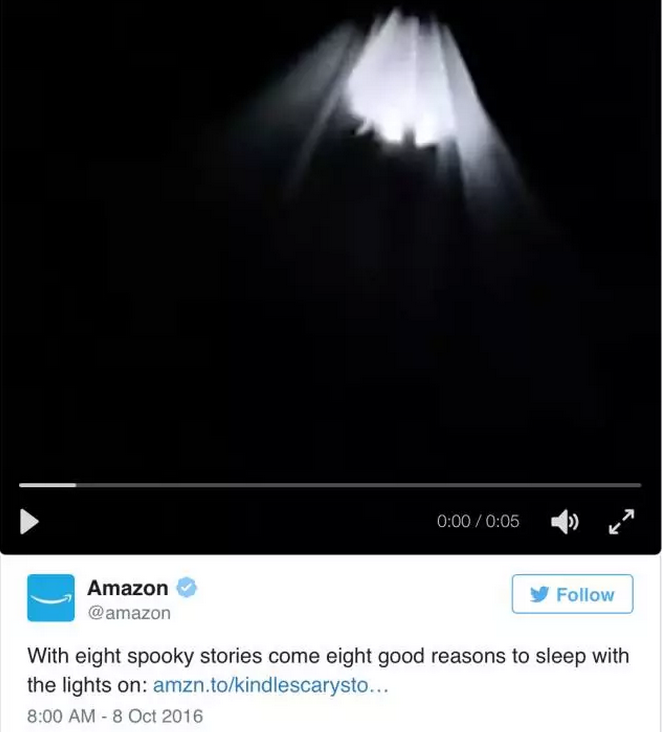Click the Twitter bird icon in Follow
662x732 pixels.
click(x=540, y=594)
